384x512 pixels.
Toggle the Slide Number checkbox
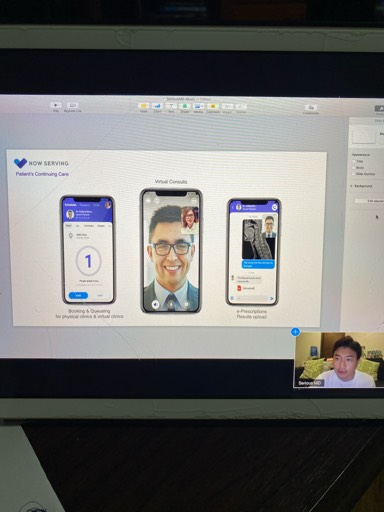pos(354,174)
